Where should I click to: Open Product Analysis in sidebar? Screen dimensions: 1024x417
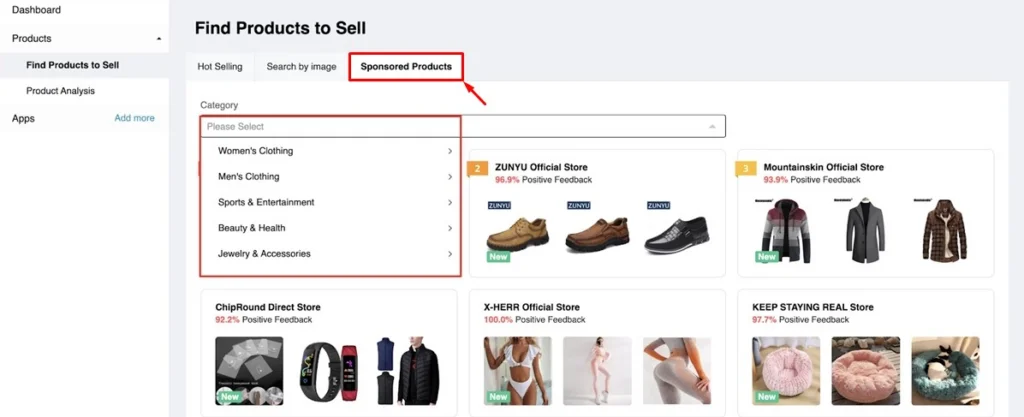tap(60, 91)
